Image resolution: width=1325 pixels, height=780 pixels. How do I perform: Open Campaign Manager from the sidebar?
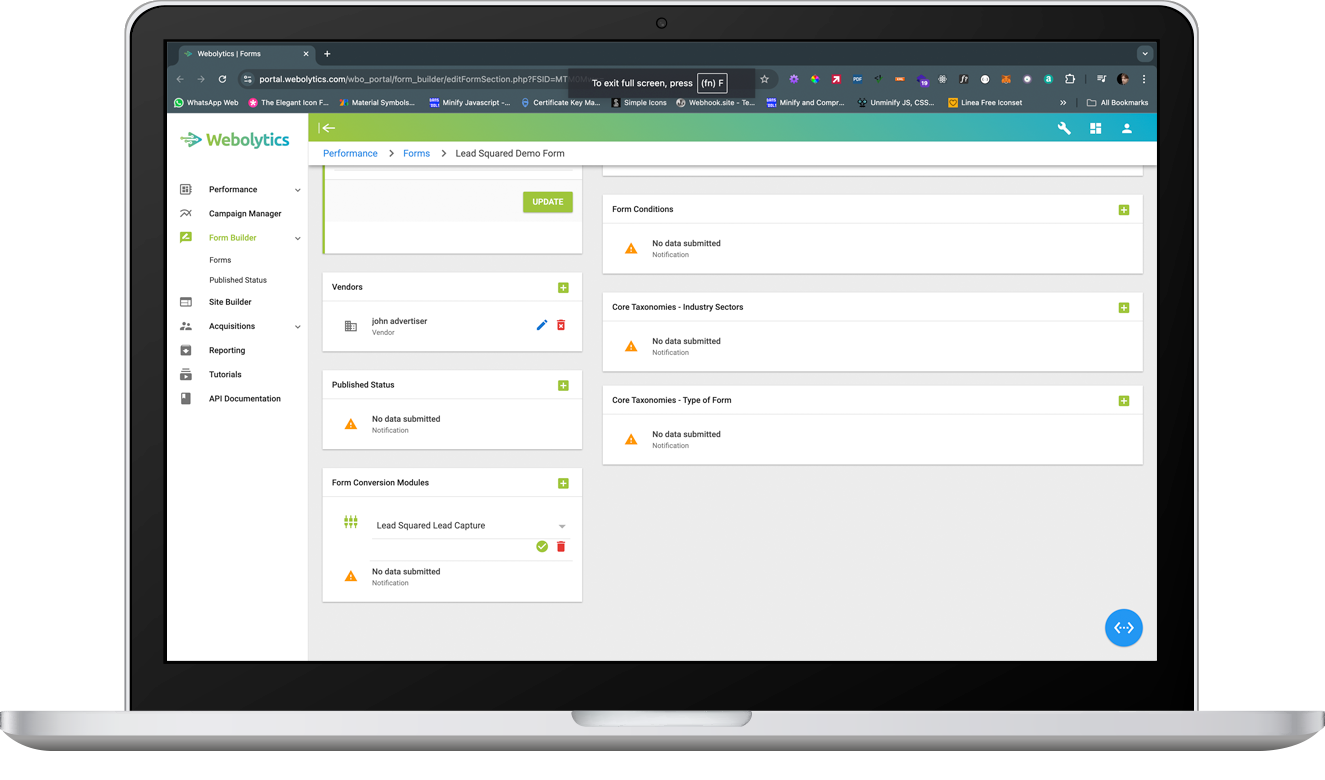coord(245,214)
